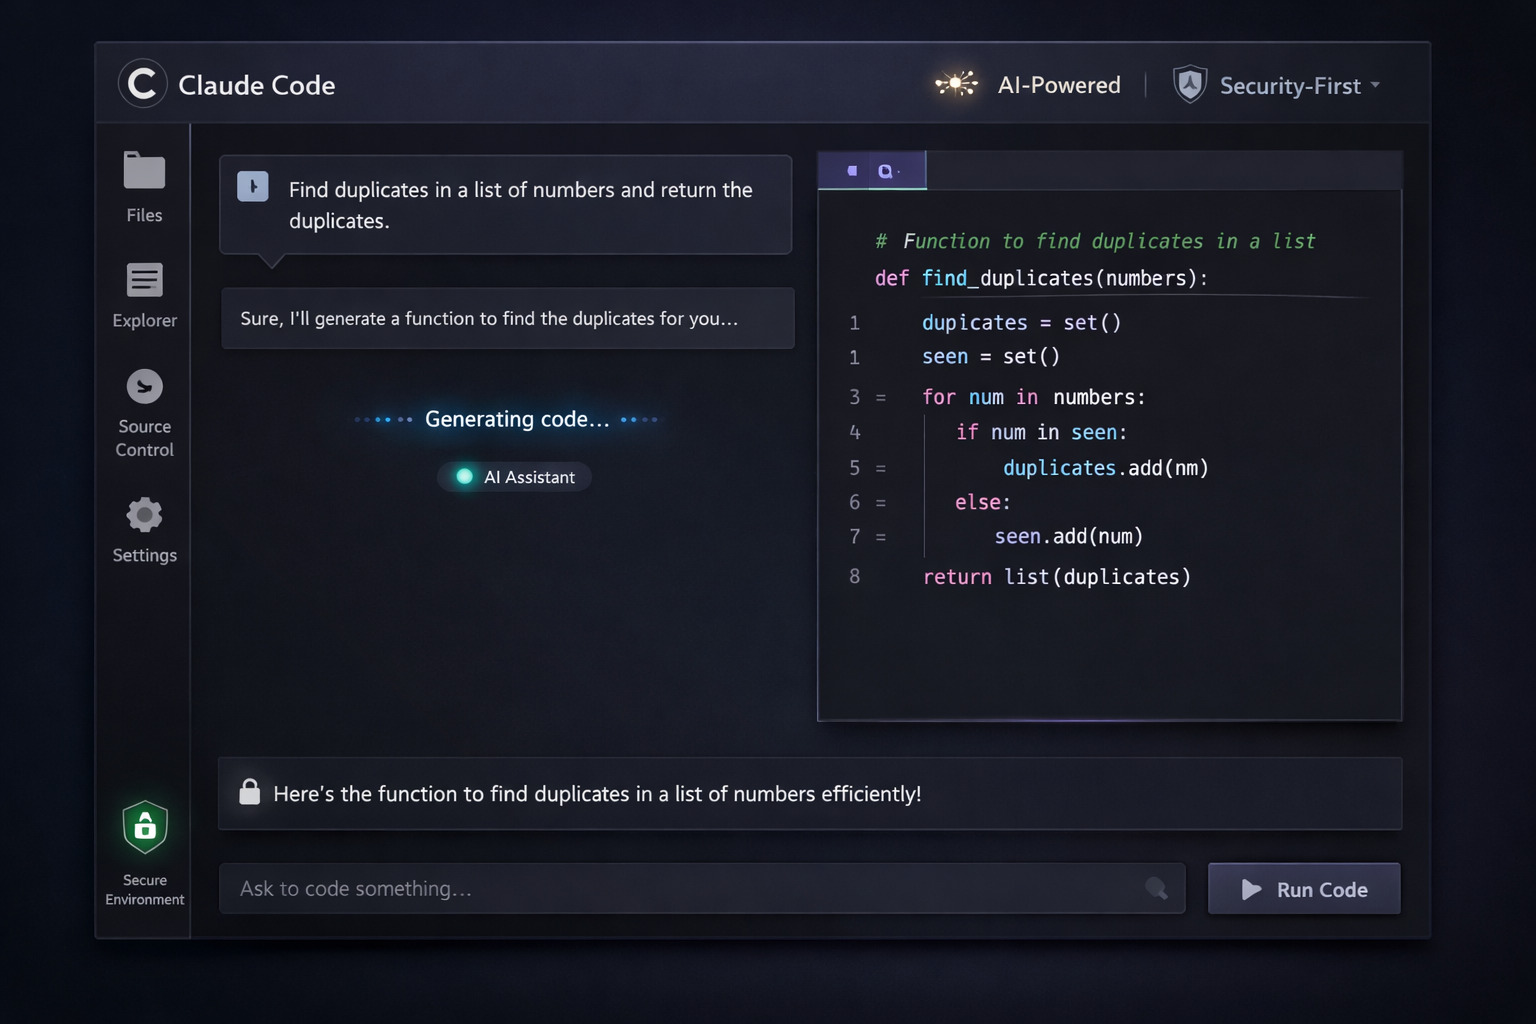This screenshot has width=1536, height=1024.
Task: Click the 'Sure, I'll generate a function' reply
Action: 508,318
